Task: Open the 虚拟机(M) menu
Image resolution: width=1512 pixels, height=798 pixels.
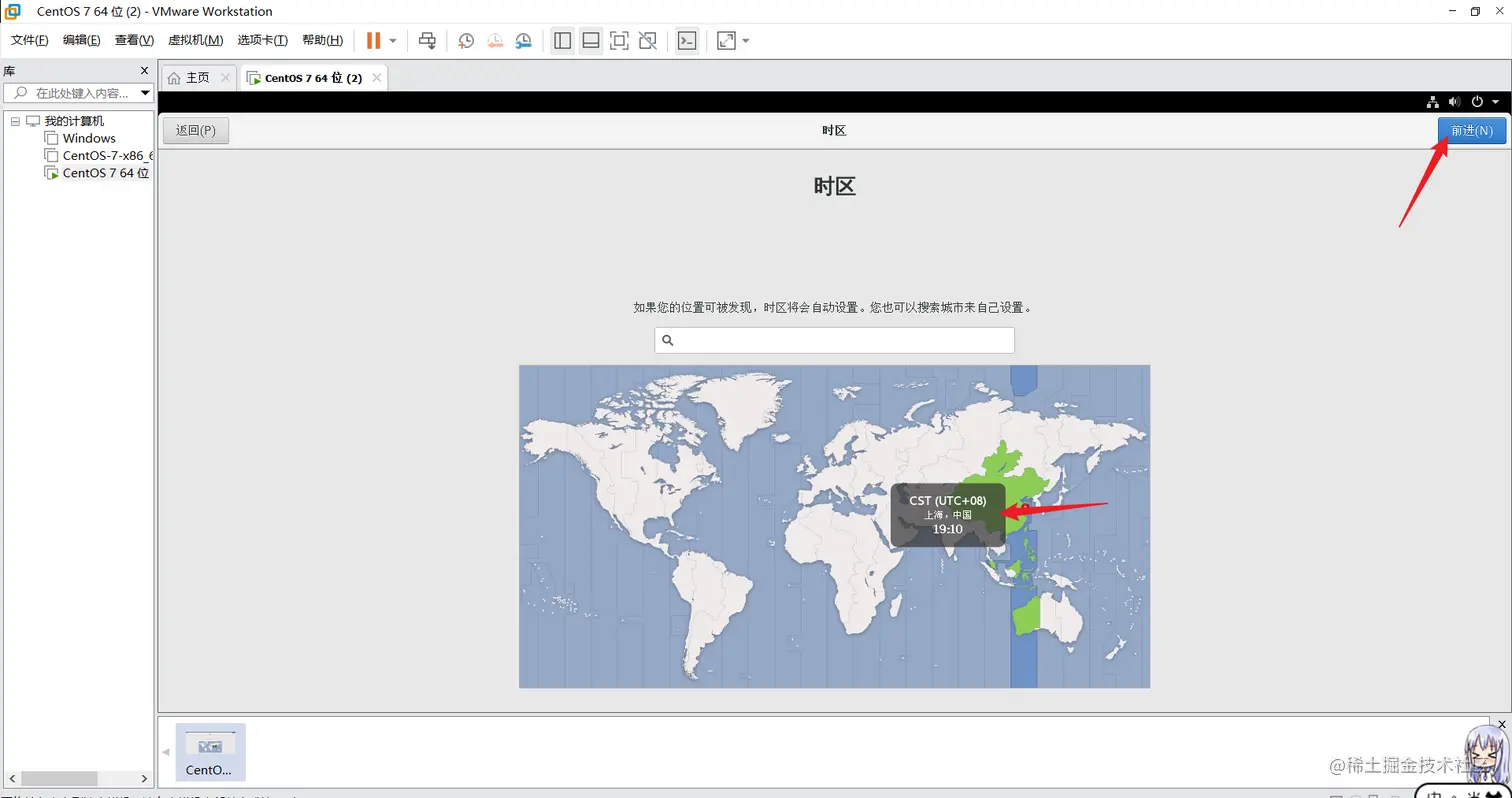Action: [x=195, y=40]
